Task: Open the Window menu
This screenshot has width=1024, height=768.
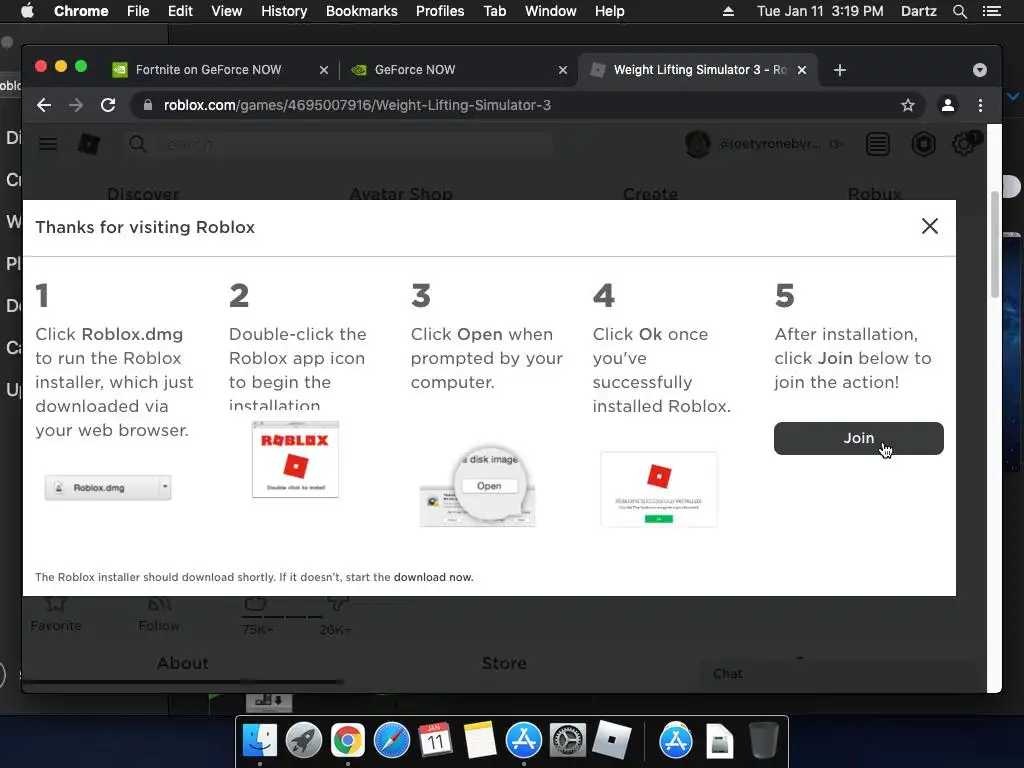Action: (551, 11)
